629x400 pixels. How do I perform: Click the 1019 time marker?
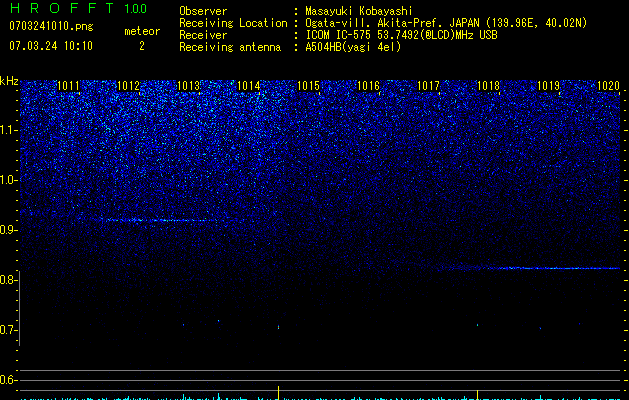548,86
